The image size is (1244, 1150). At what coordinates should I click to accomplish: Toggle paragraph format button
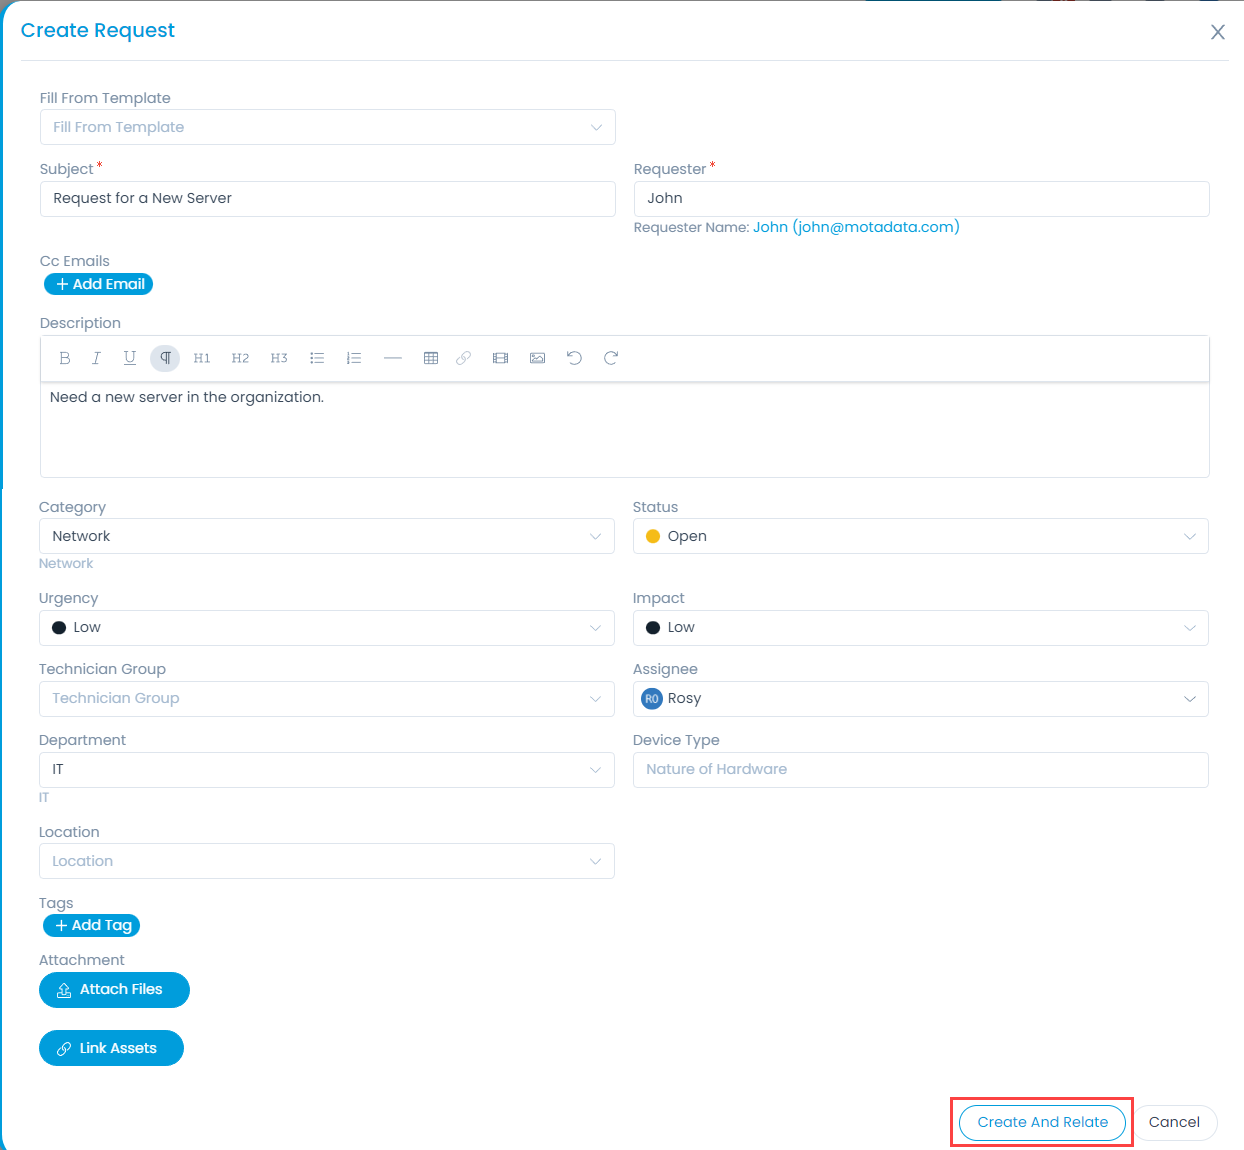pos(165,358)
